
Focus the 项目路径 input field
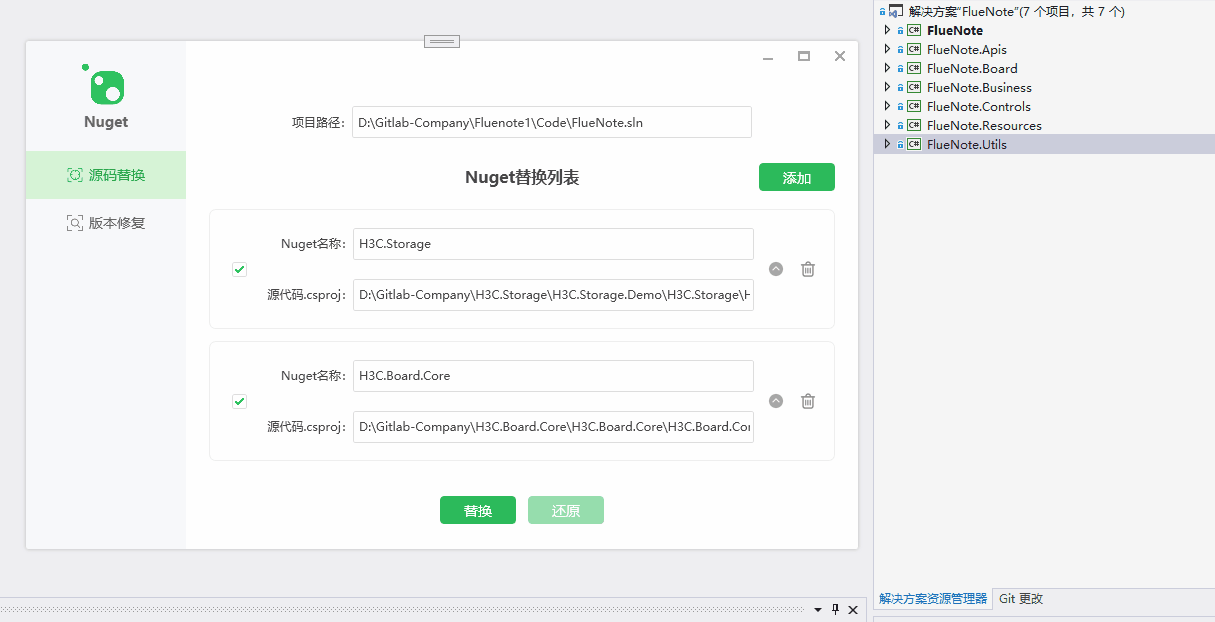click(552, 122)
